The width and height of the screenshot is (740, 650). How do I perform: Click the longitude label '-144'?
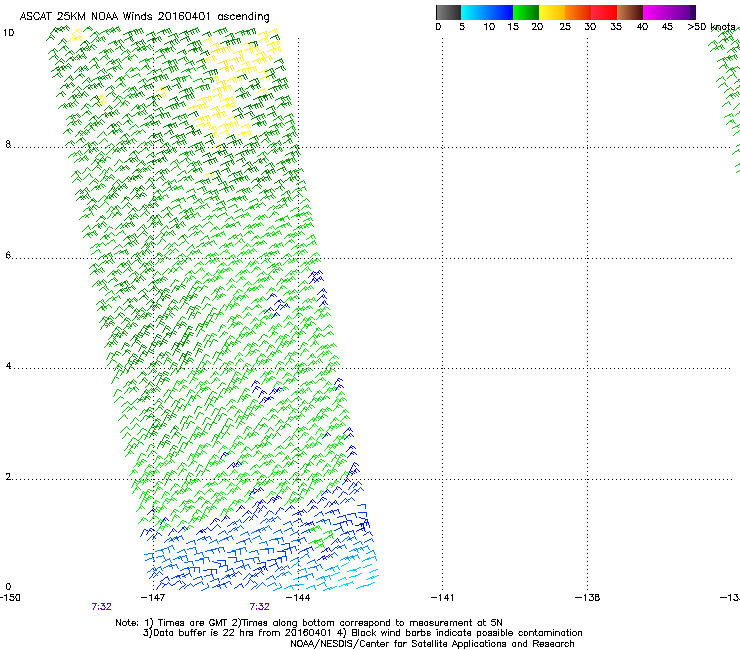(x=298, y=598)
